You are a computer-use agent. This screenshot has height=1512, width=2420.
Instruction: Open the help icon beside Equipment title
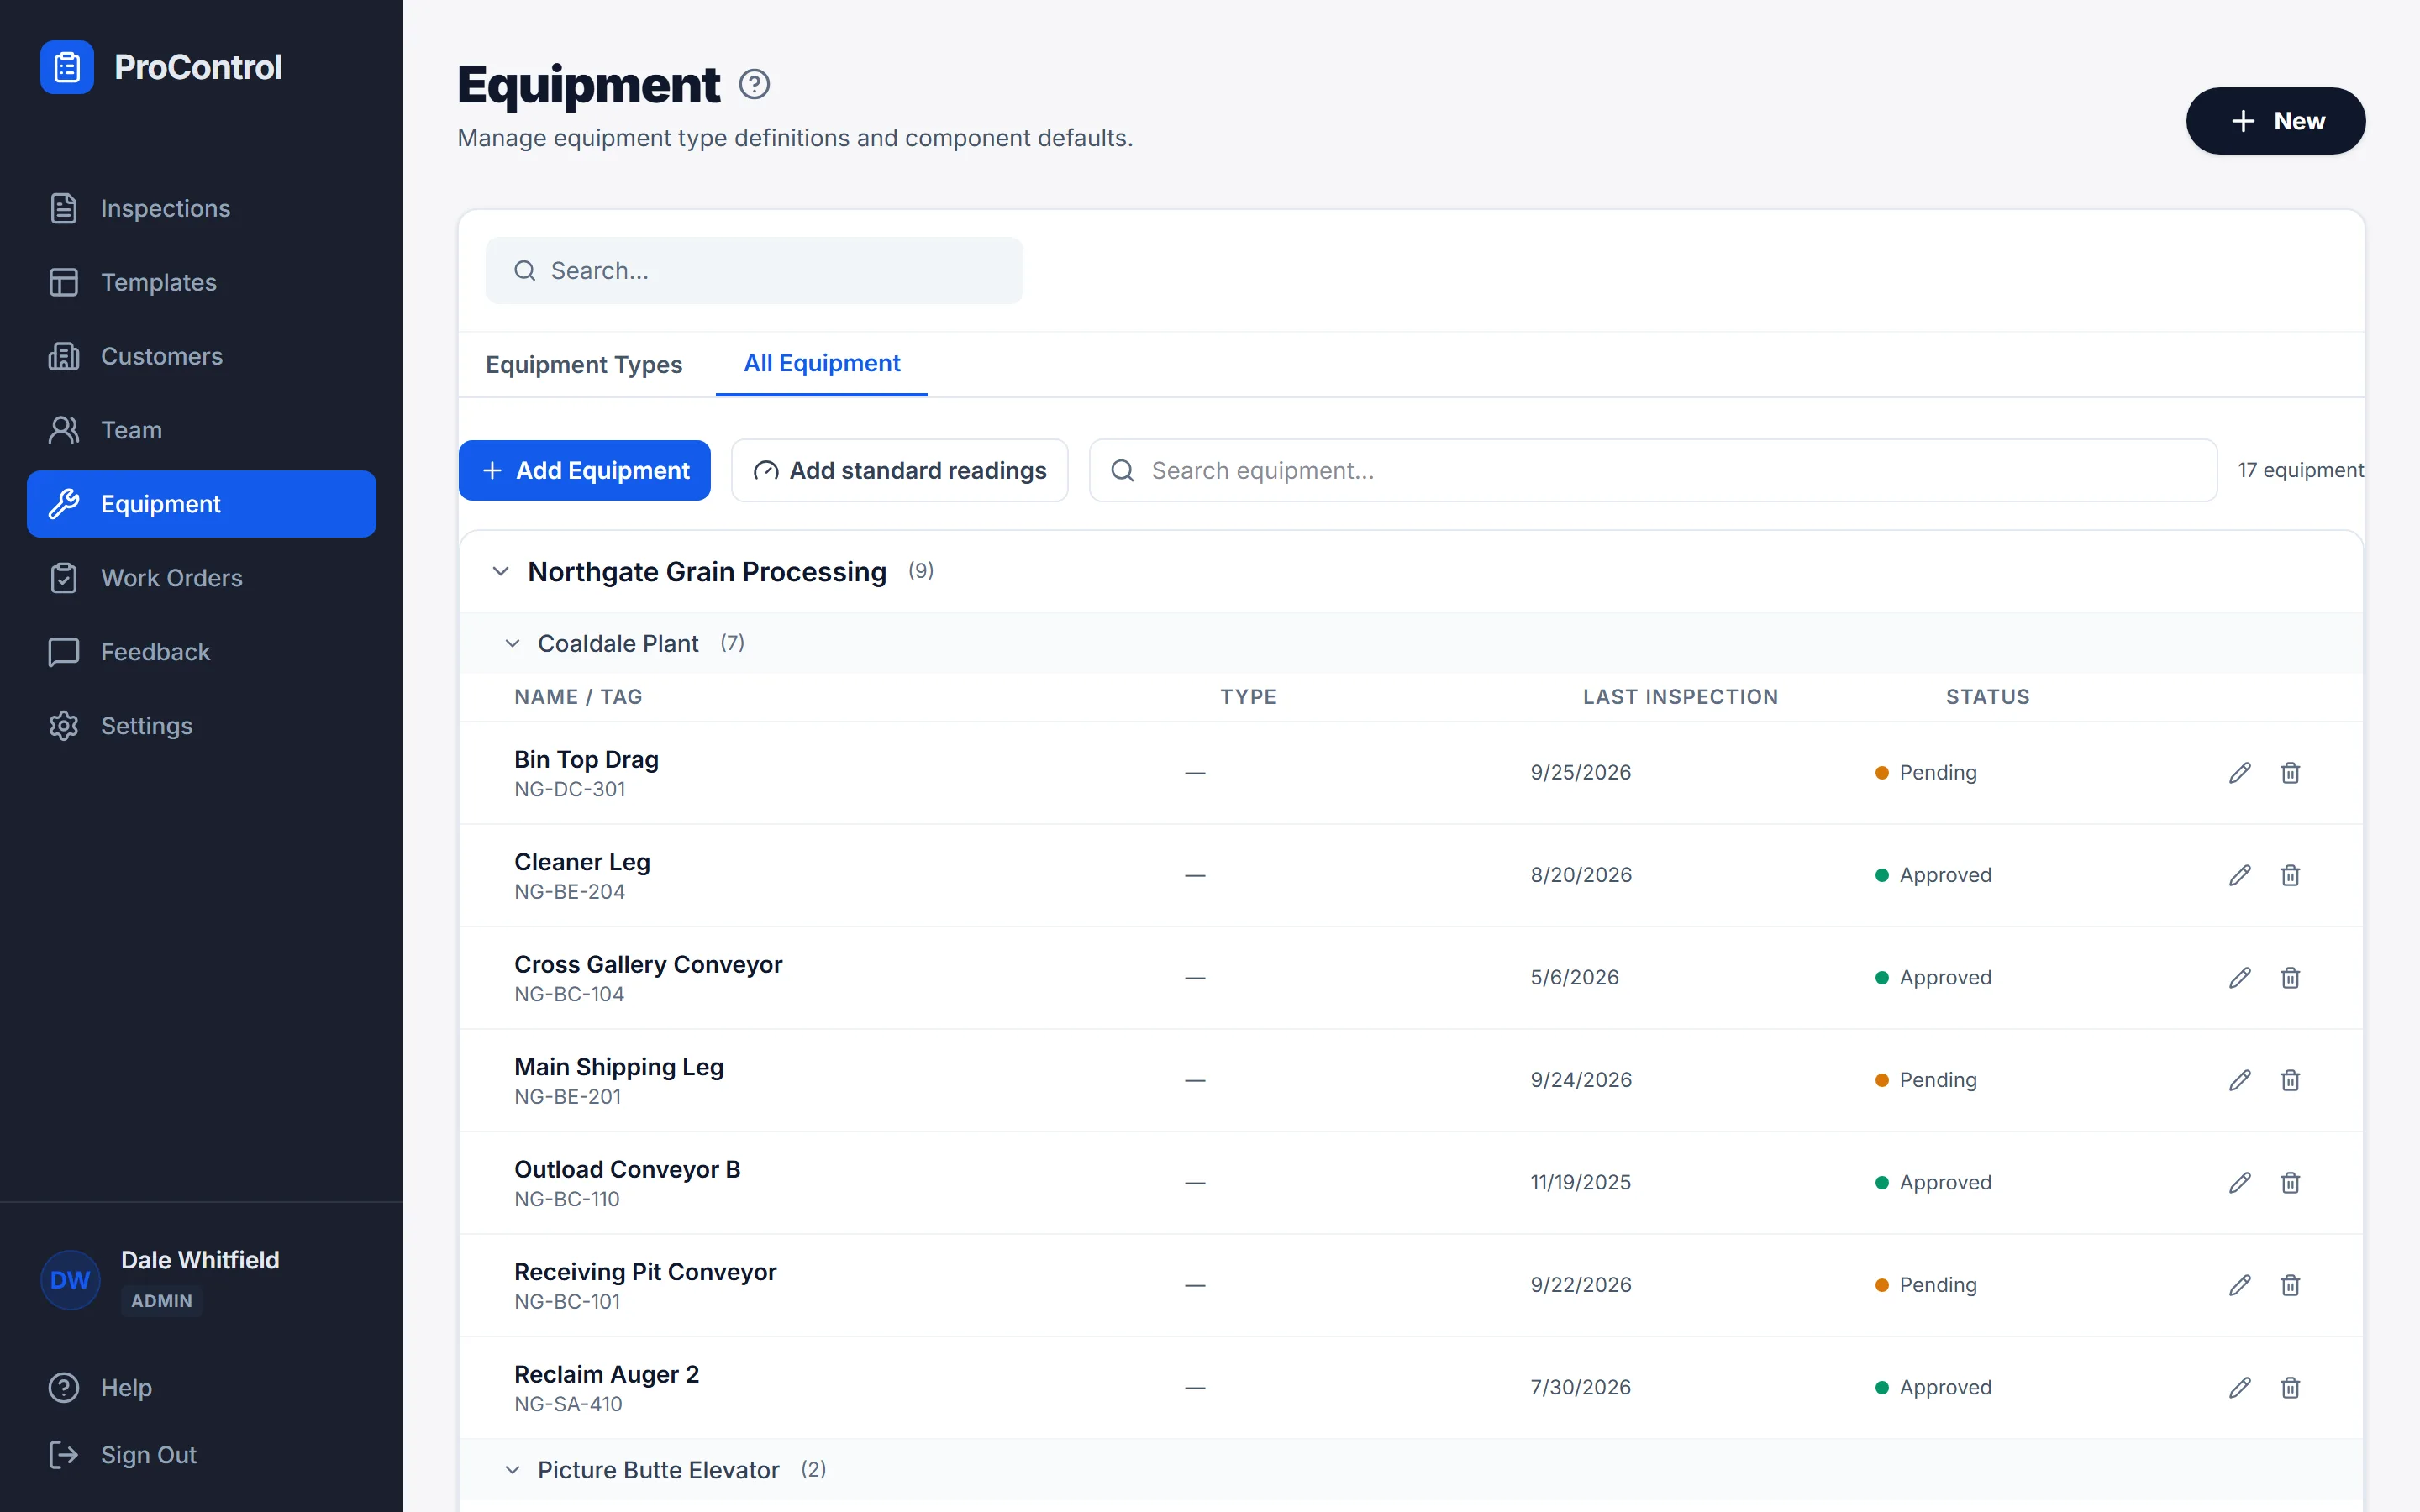click(x=754, y=85)
